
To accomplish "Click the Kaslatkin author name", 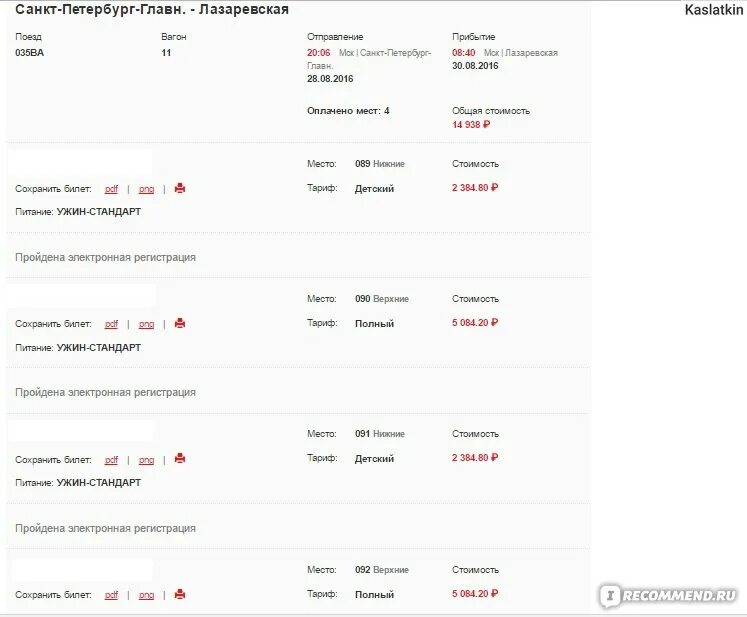I will click(714, 10).
